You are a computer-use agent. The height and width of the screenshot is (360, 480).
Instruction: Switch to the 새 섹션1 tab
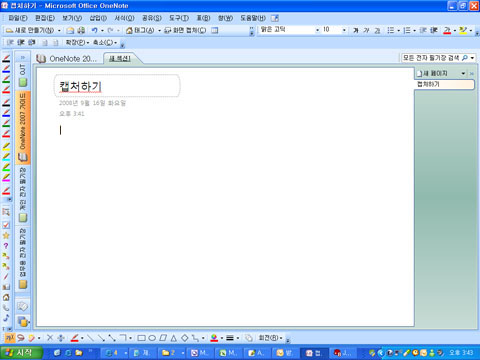120,59
